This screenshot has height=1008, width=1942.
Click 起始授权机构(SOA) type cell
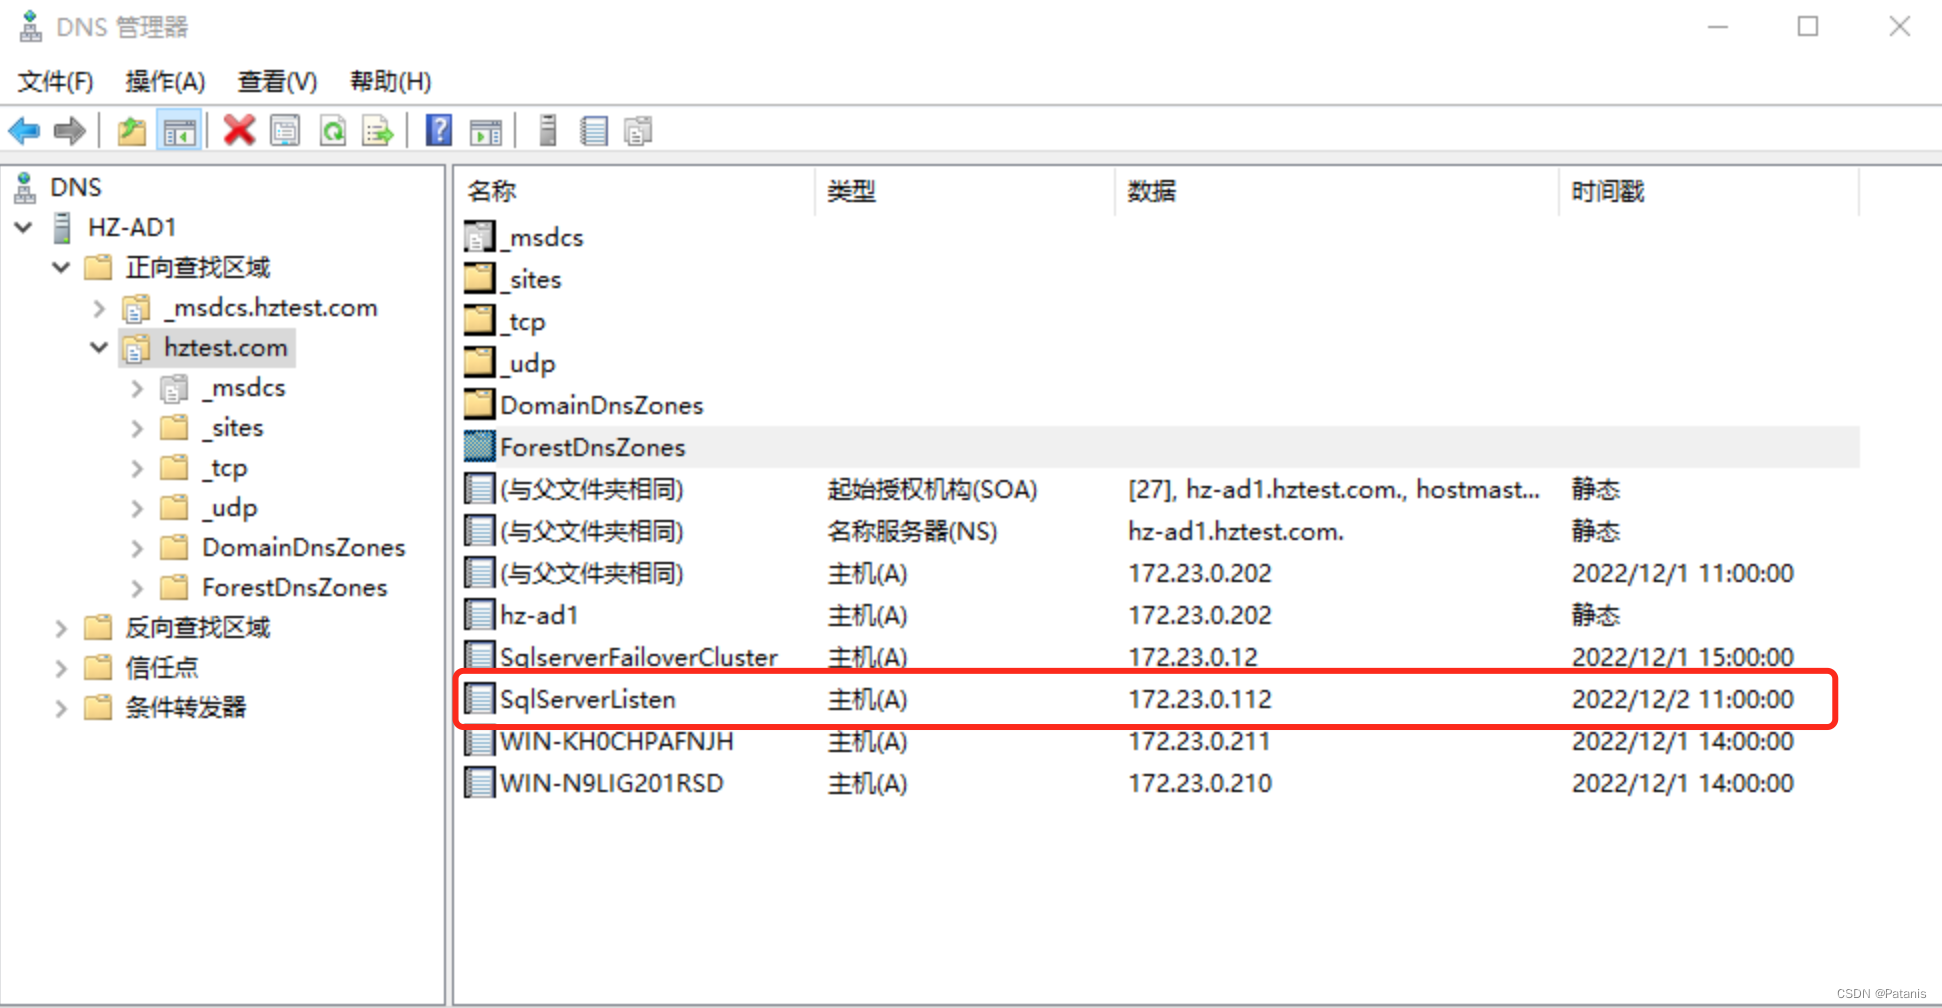pyautogui.click(x=933, y=489)
